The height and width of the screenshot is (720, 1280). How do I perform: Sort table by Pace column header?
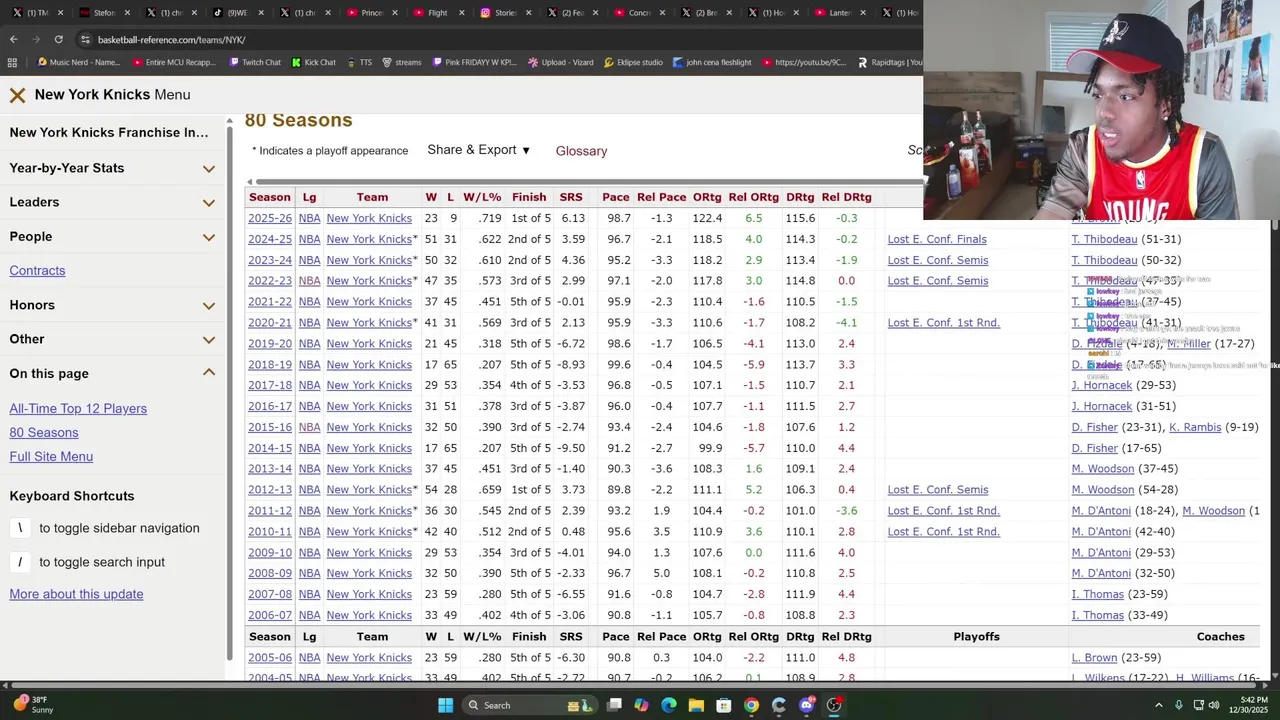pyautogui.click(x=616, y=197)
